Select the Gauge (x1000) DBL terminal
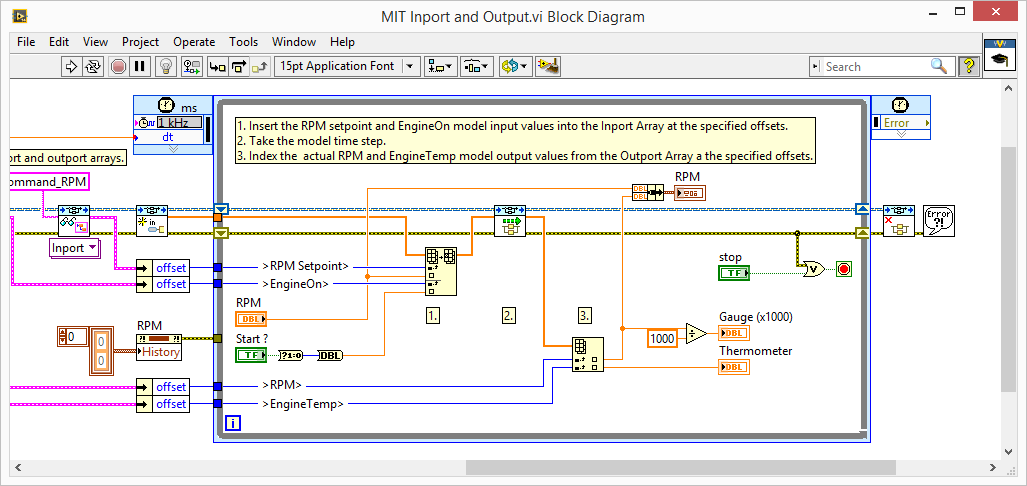The image size is (1027, 486). click(734, 333)
